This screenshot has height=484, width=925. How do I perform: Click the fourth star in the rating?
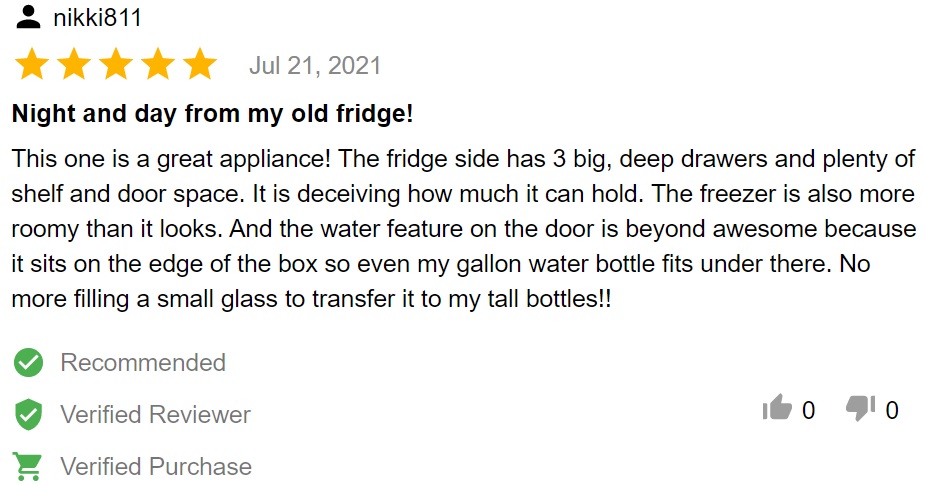(158, 64)
